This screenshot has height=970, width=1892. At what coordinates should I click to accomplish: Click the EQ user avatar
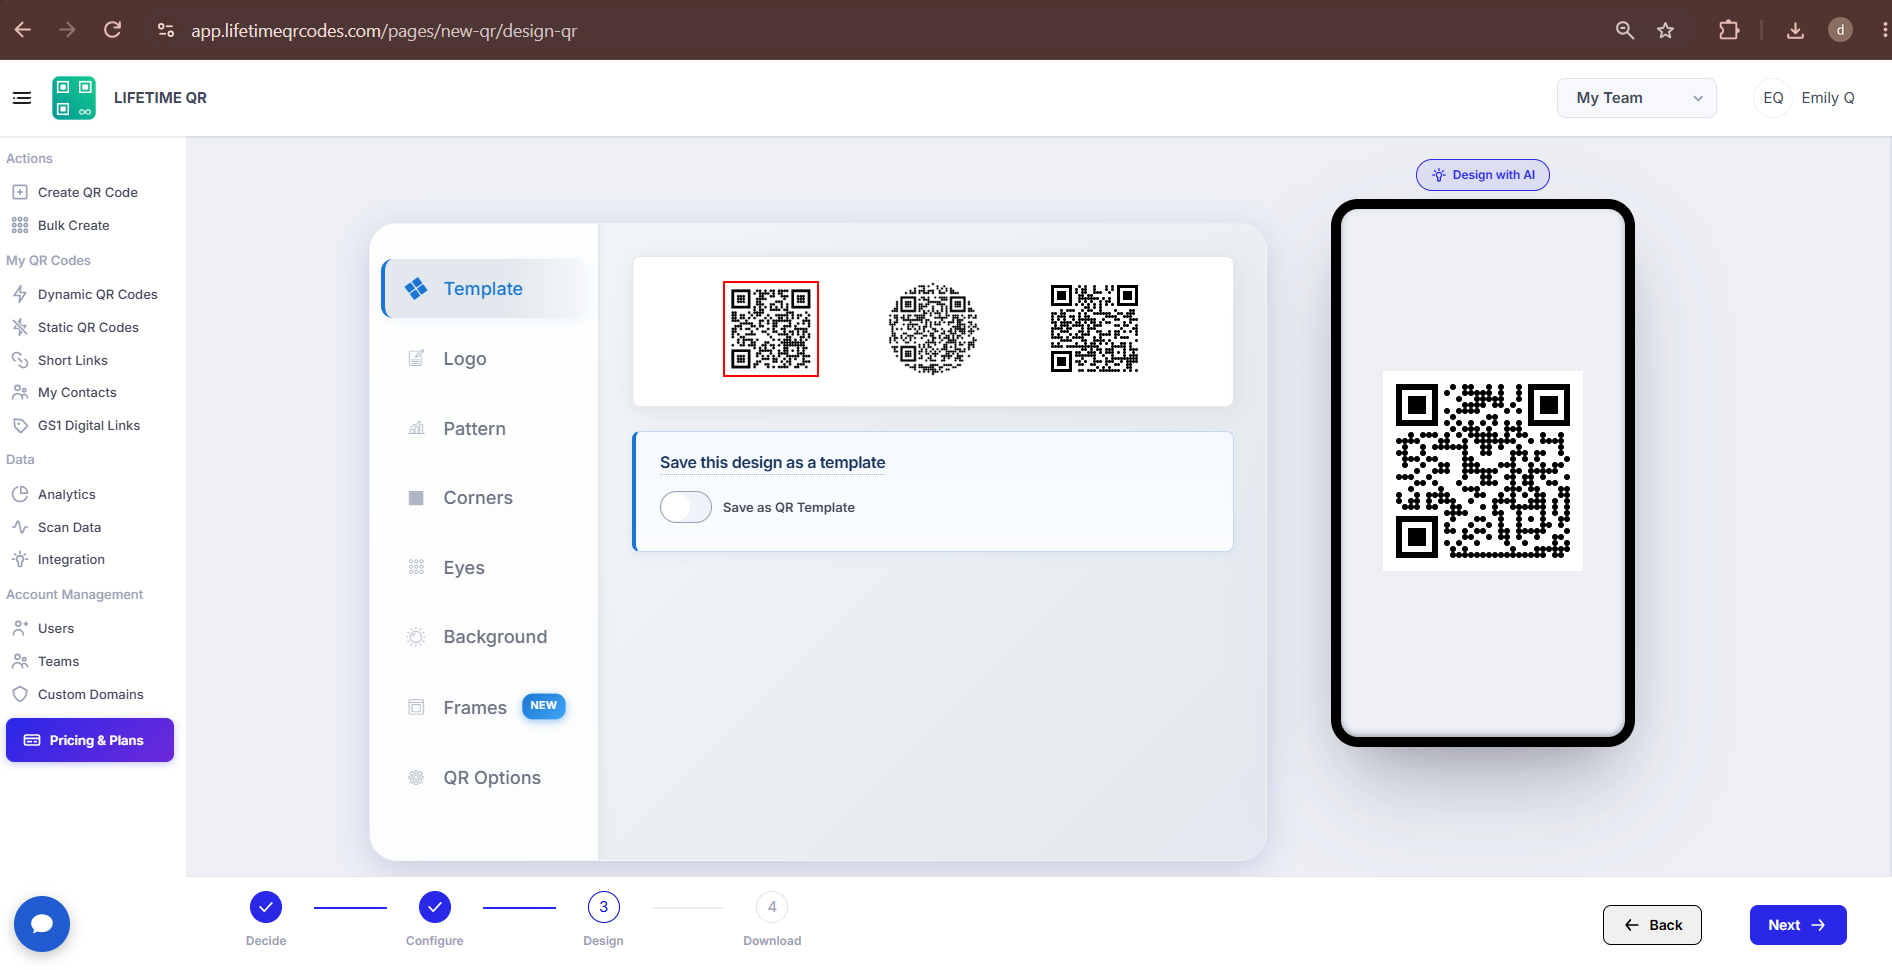click(x=1773, y=98)
